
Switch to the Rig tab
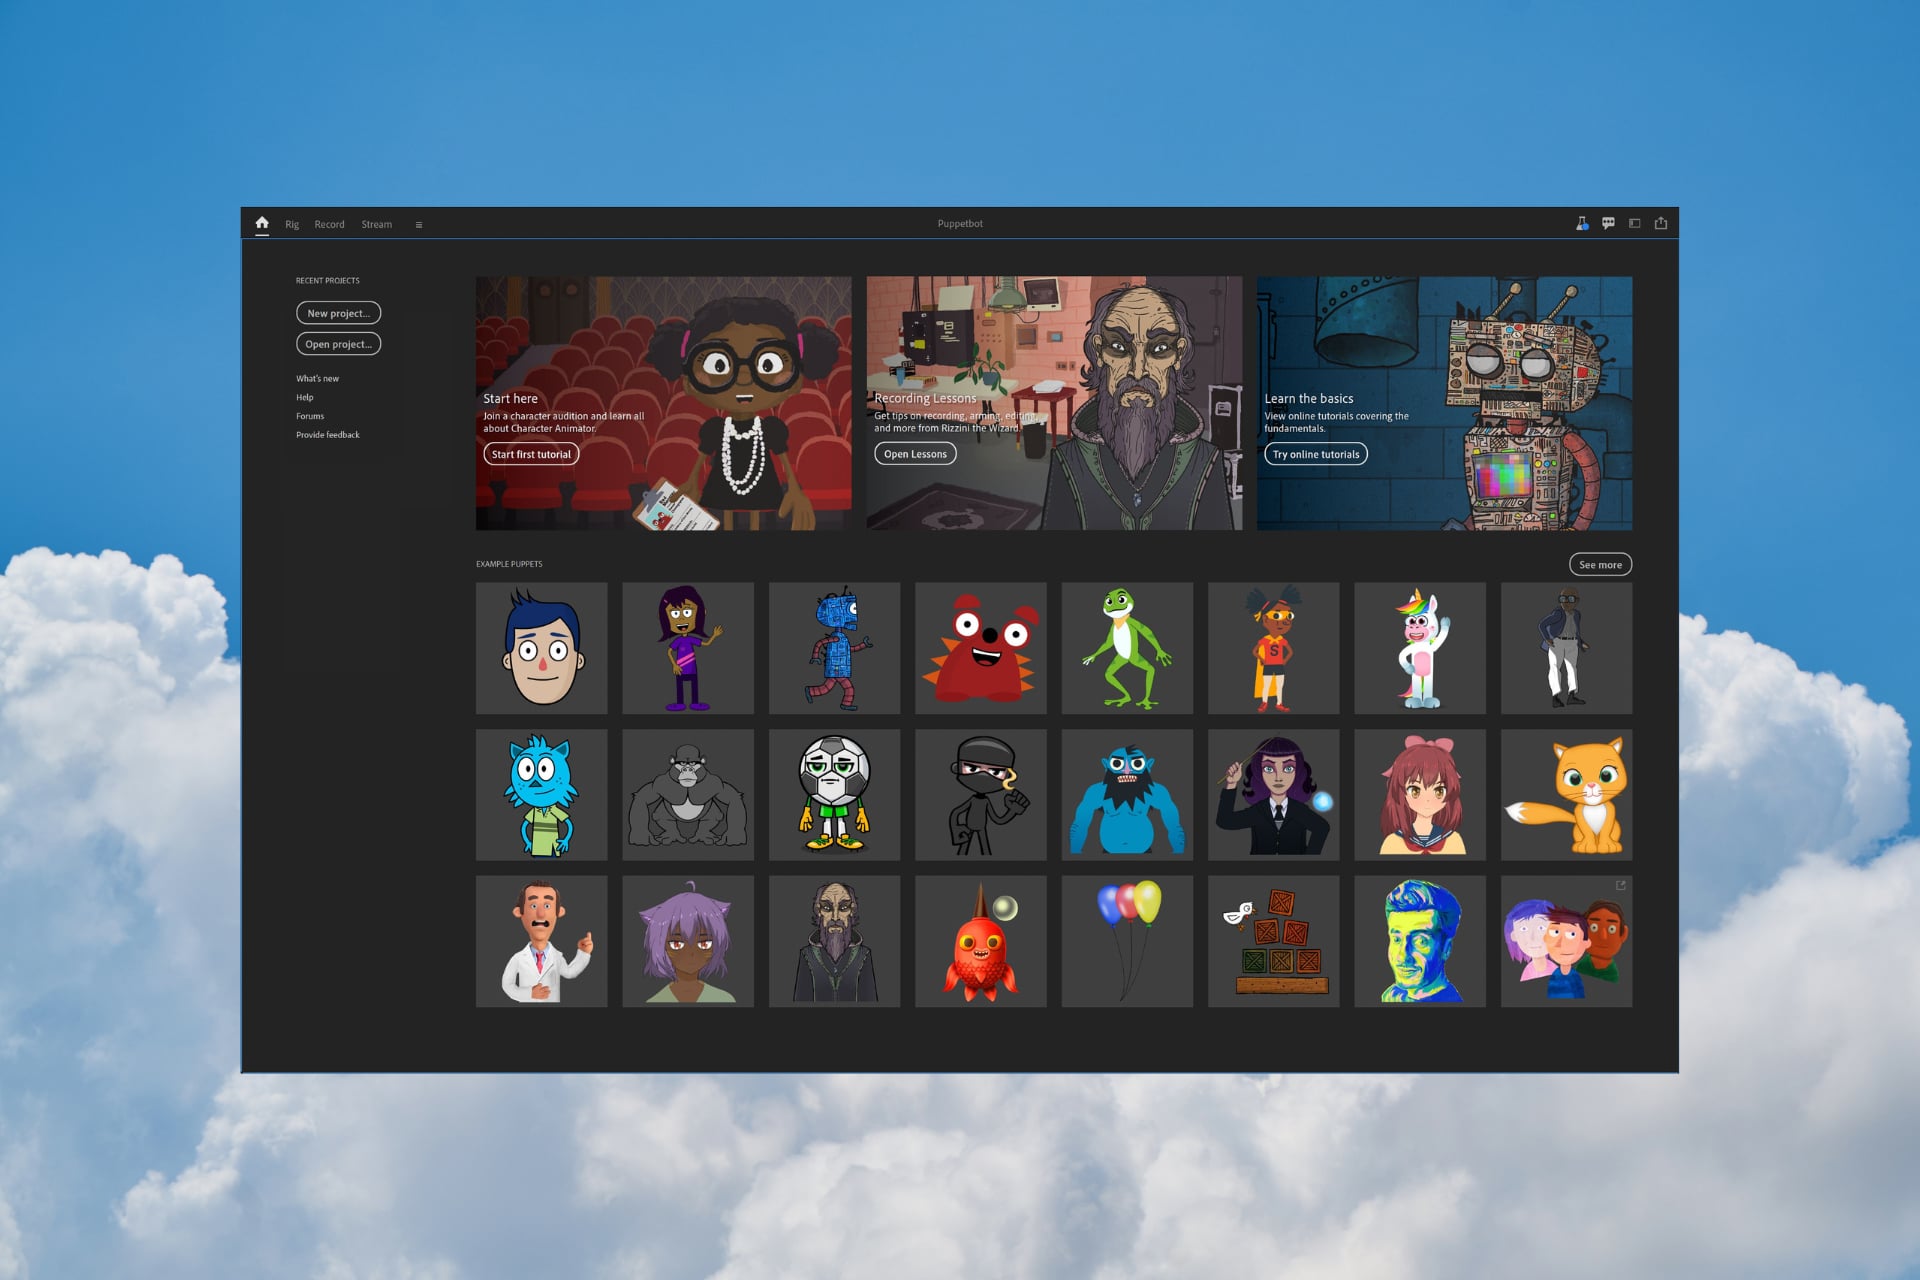pyautogui.click(x=292, y=225)
